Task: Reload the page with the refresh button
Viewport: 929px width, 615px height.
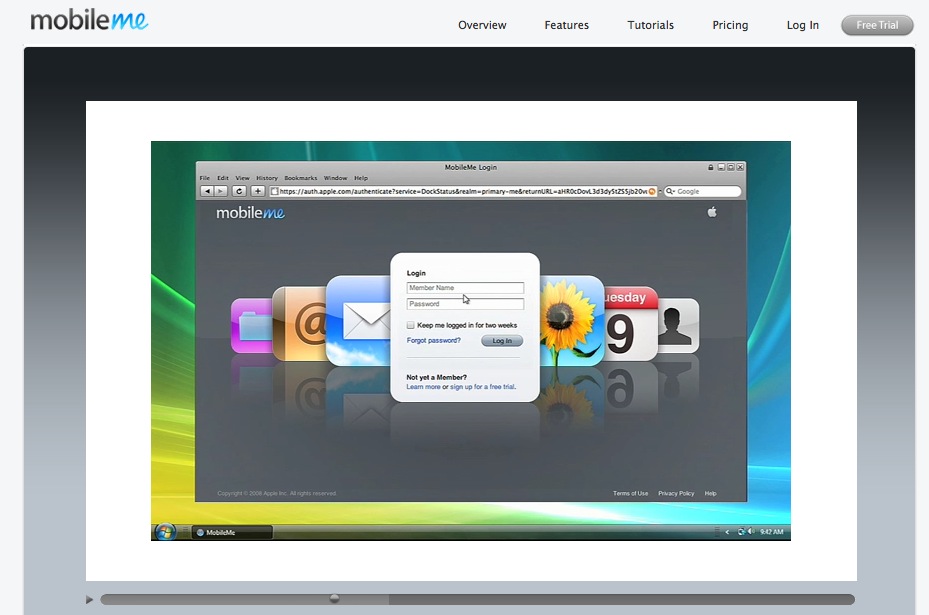Action: tap(239, 191)
